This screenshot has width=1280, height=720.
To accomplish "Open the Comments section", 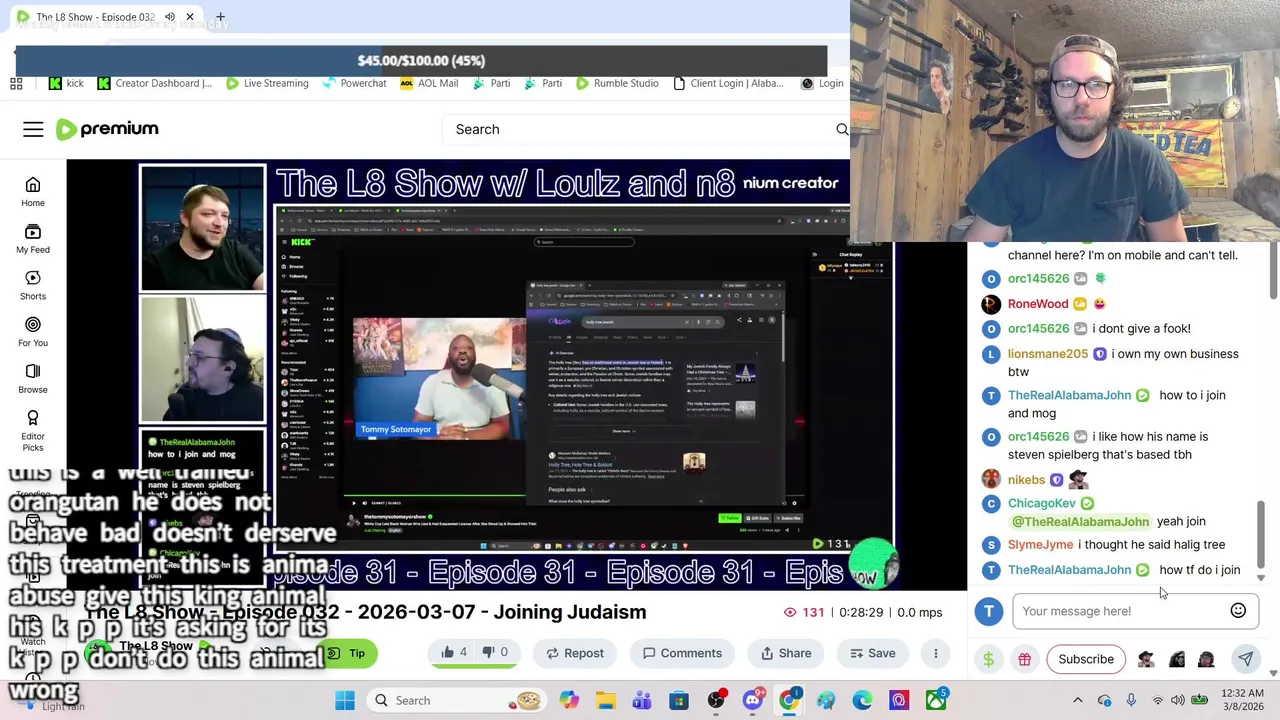I will coord(681,653).
